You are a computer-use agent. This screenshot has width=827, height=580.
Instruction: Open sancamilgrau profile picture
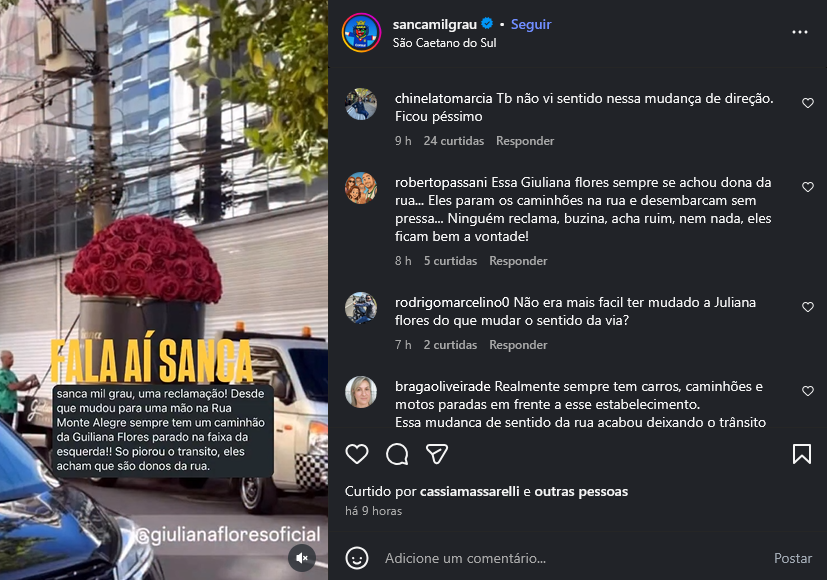pyautogui.click(x=361, y=33)
